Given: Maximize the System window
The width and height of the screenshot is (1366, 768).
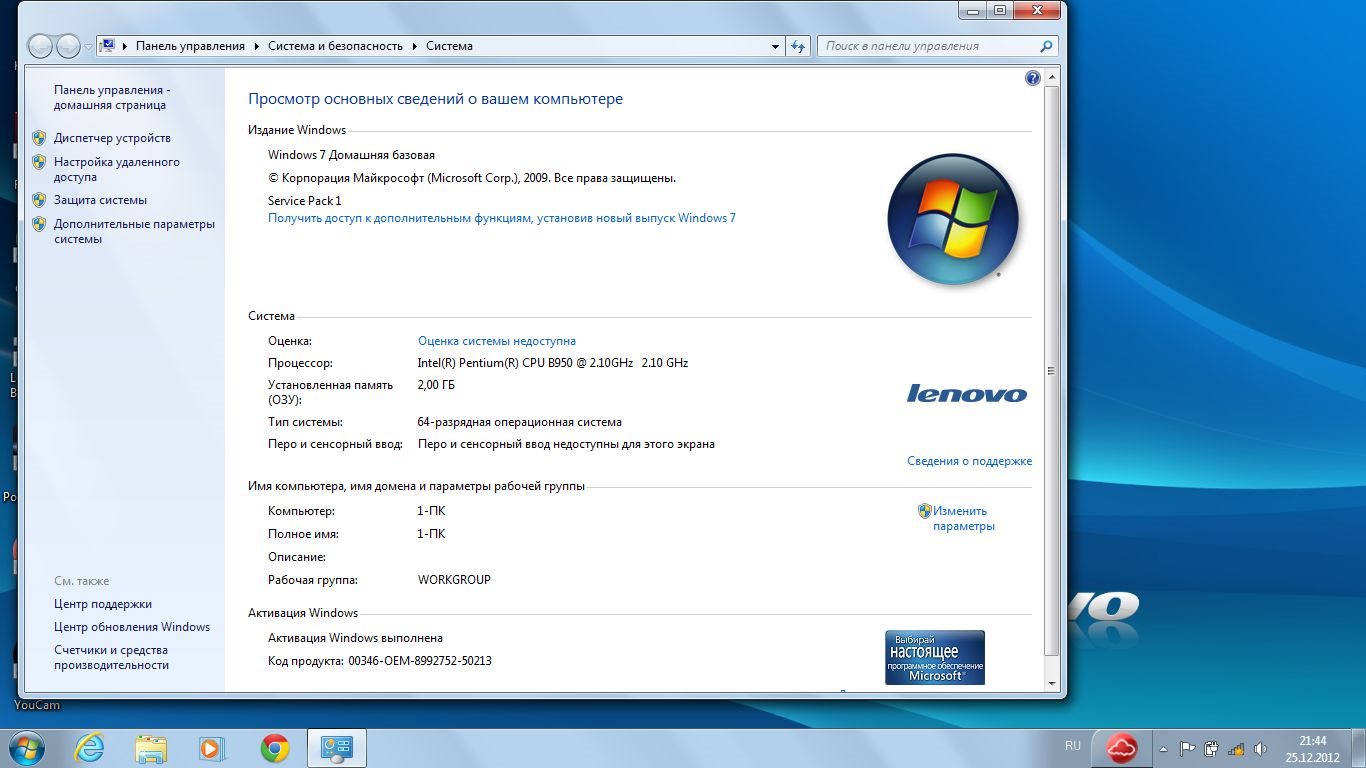Looking at the screenshot, I should tap(999, 9).
